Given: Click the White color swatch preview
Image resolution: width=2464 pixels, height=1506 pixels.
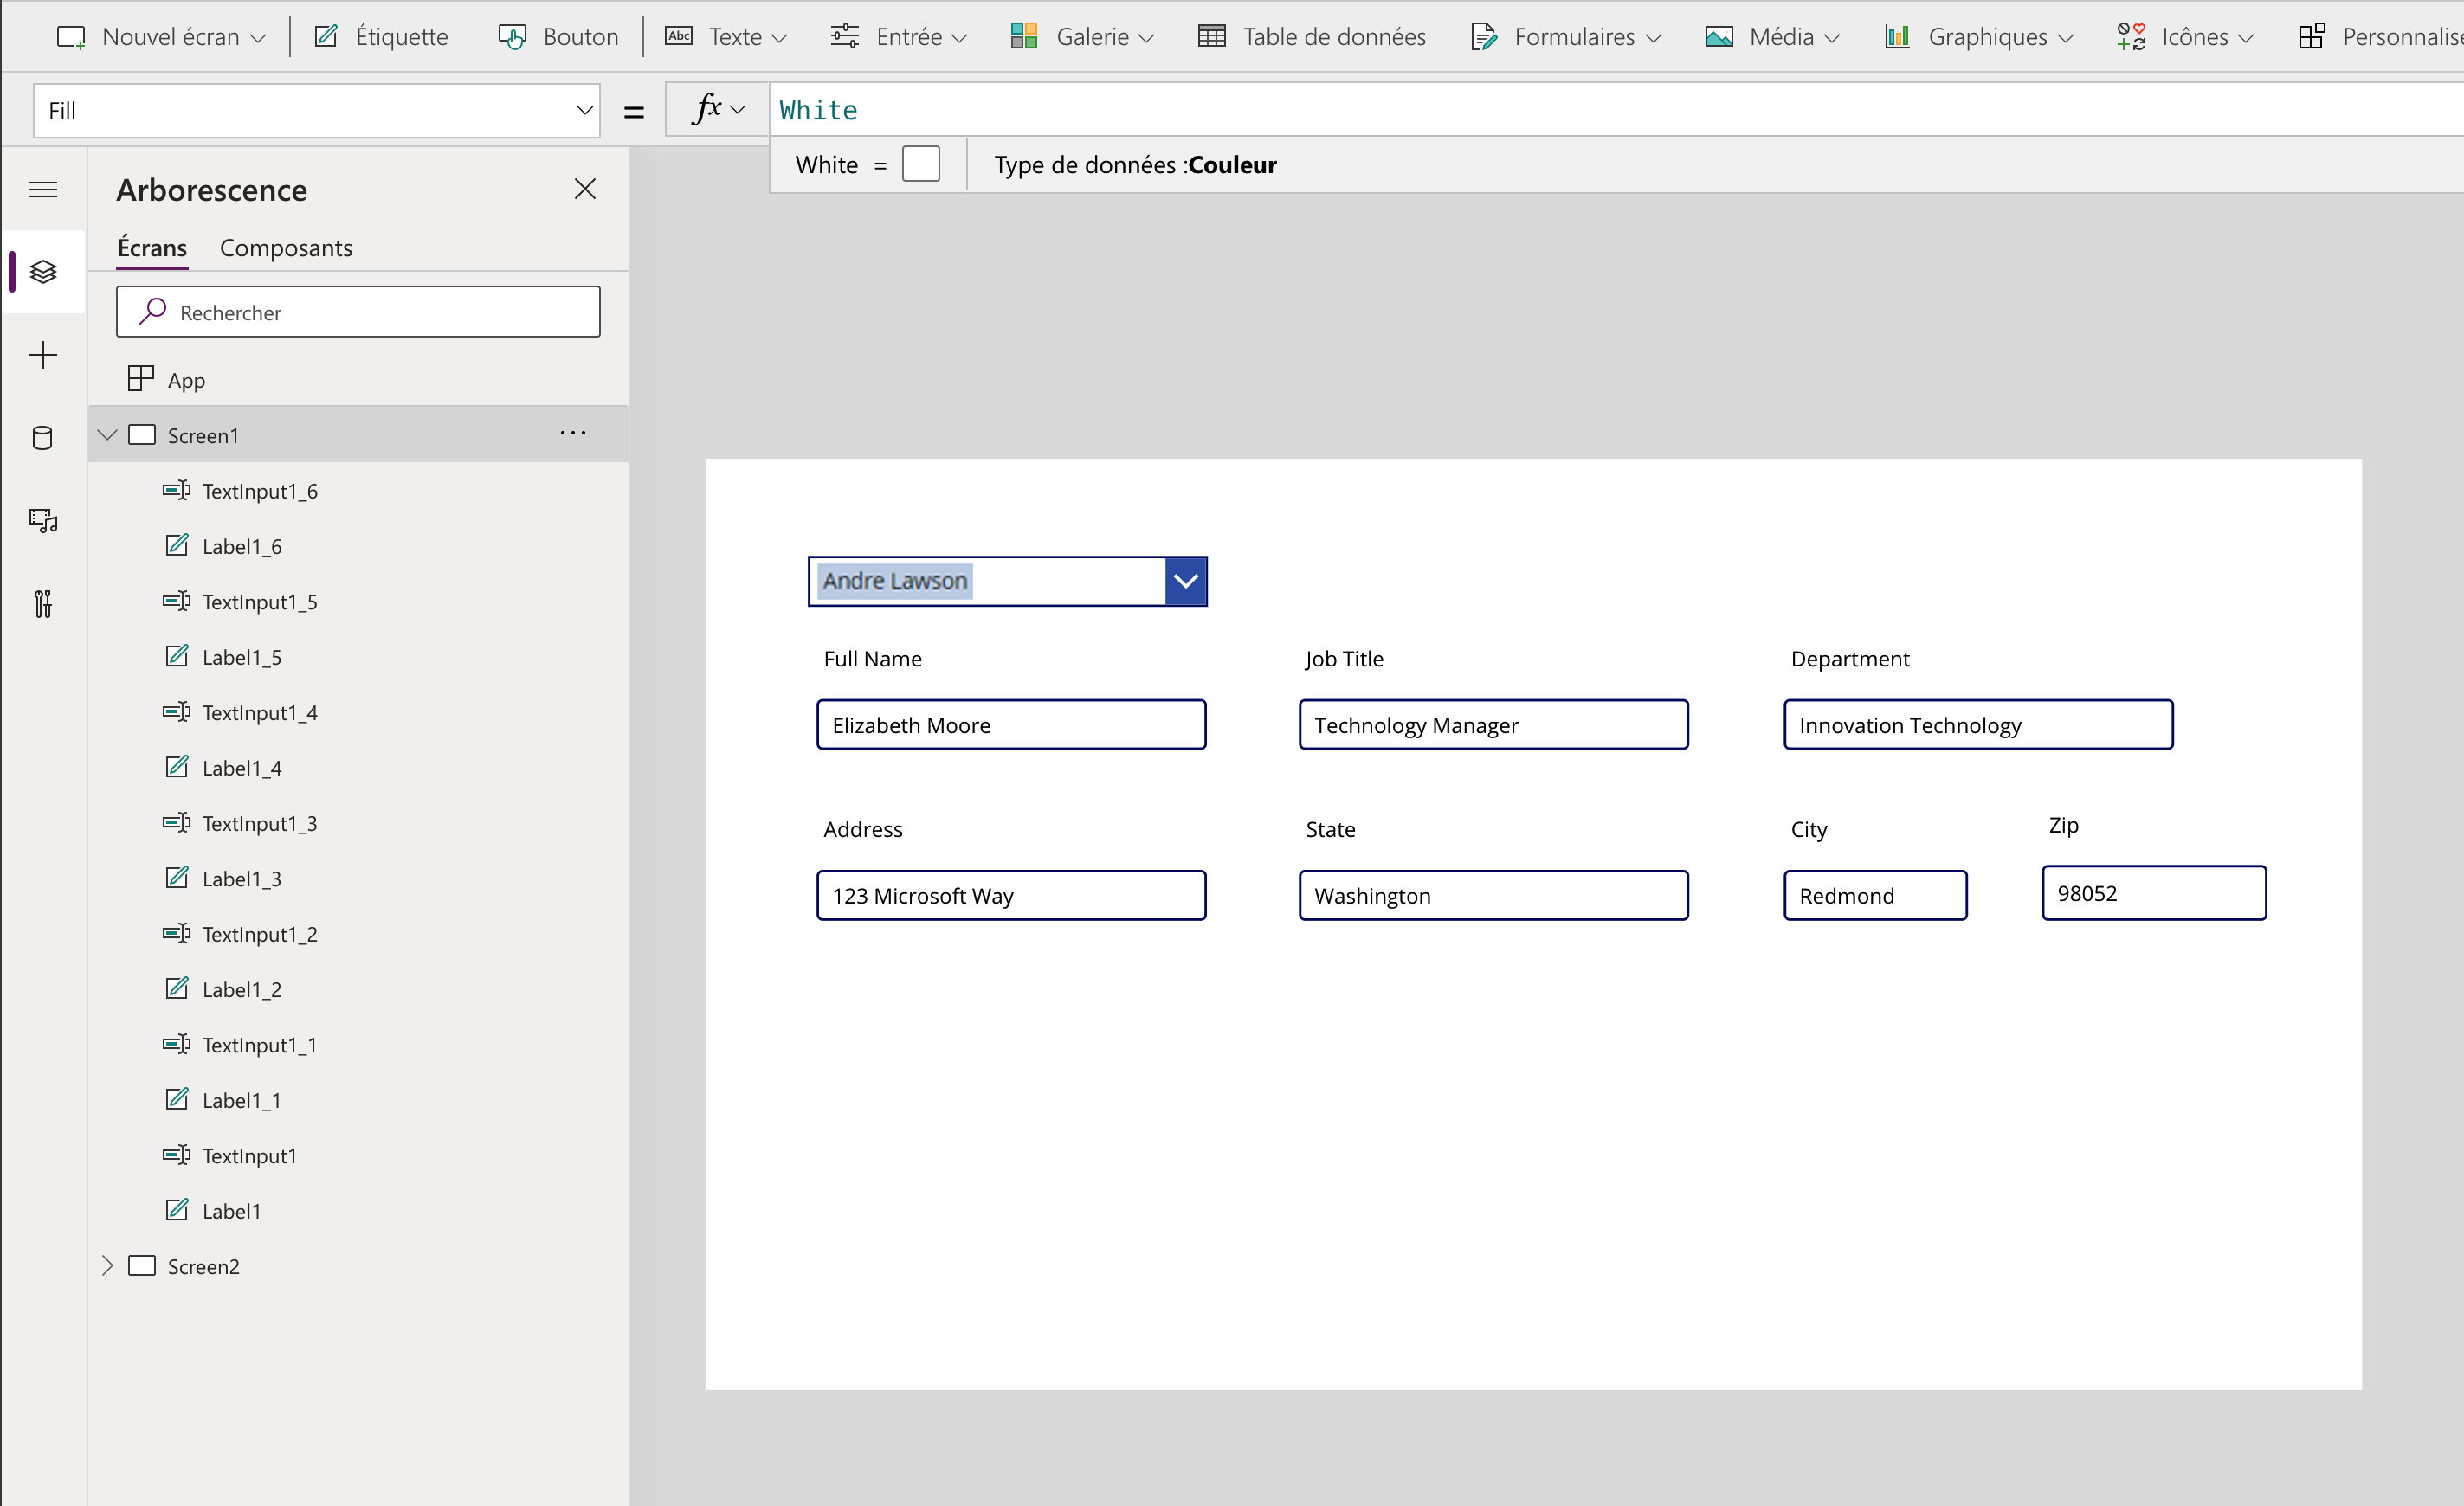Looking at the screenshot, I should 920,164.
